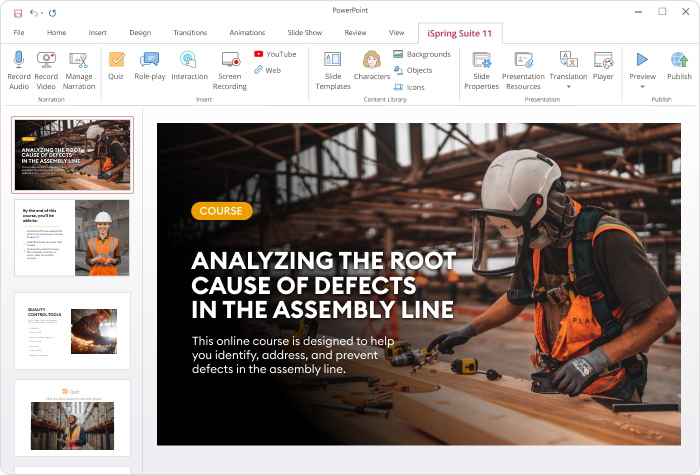
Task: Open Objects in Content Library
Action: pyautogui.click(x=413, y=70)
